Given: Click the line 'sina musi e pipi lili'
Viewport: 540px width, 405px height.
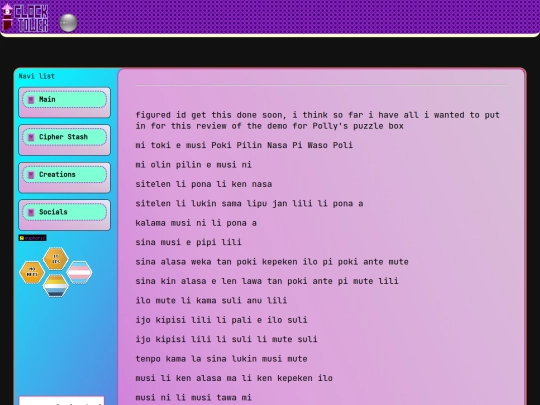Looking at the screenshot, I should point(188,242).
